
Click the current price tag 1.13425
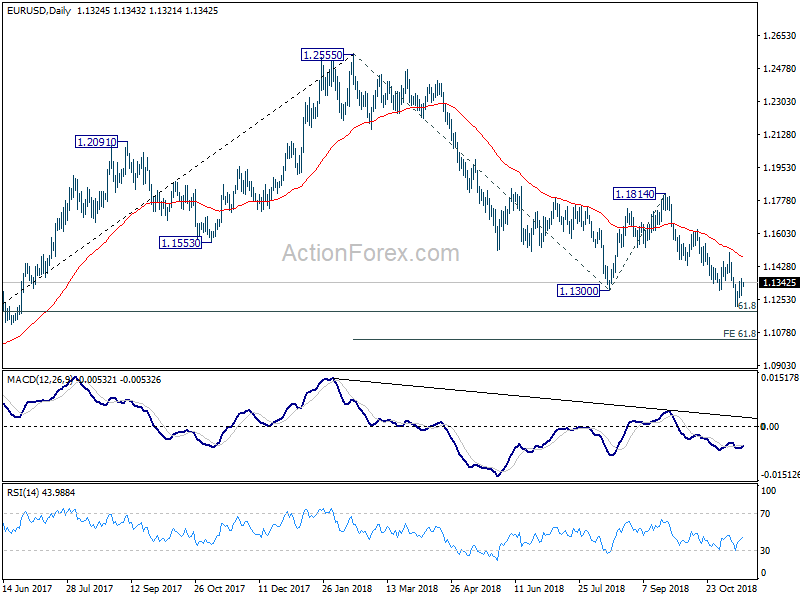click(779, 283)
